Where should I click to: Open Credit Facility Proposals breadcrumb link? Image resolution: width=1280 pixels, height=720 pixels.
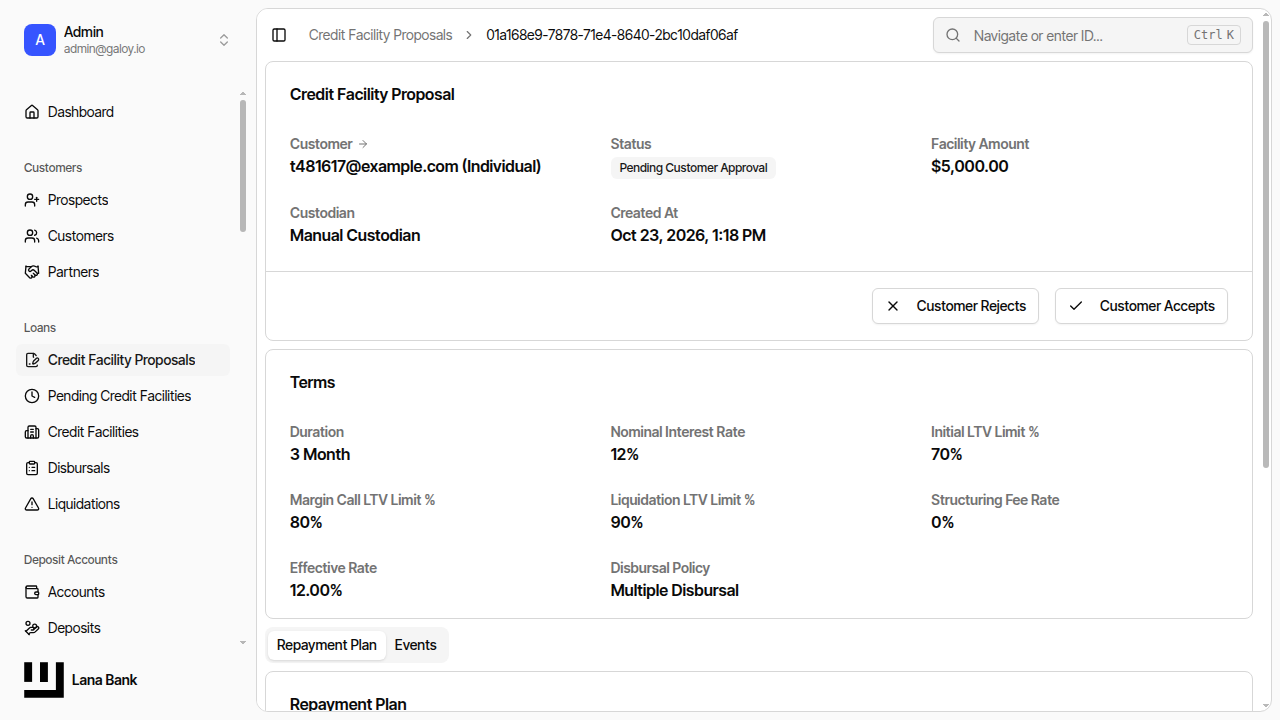coord(381,35)
